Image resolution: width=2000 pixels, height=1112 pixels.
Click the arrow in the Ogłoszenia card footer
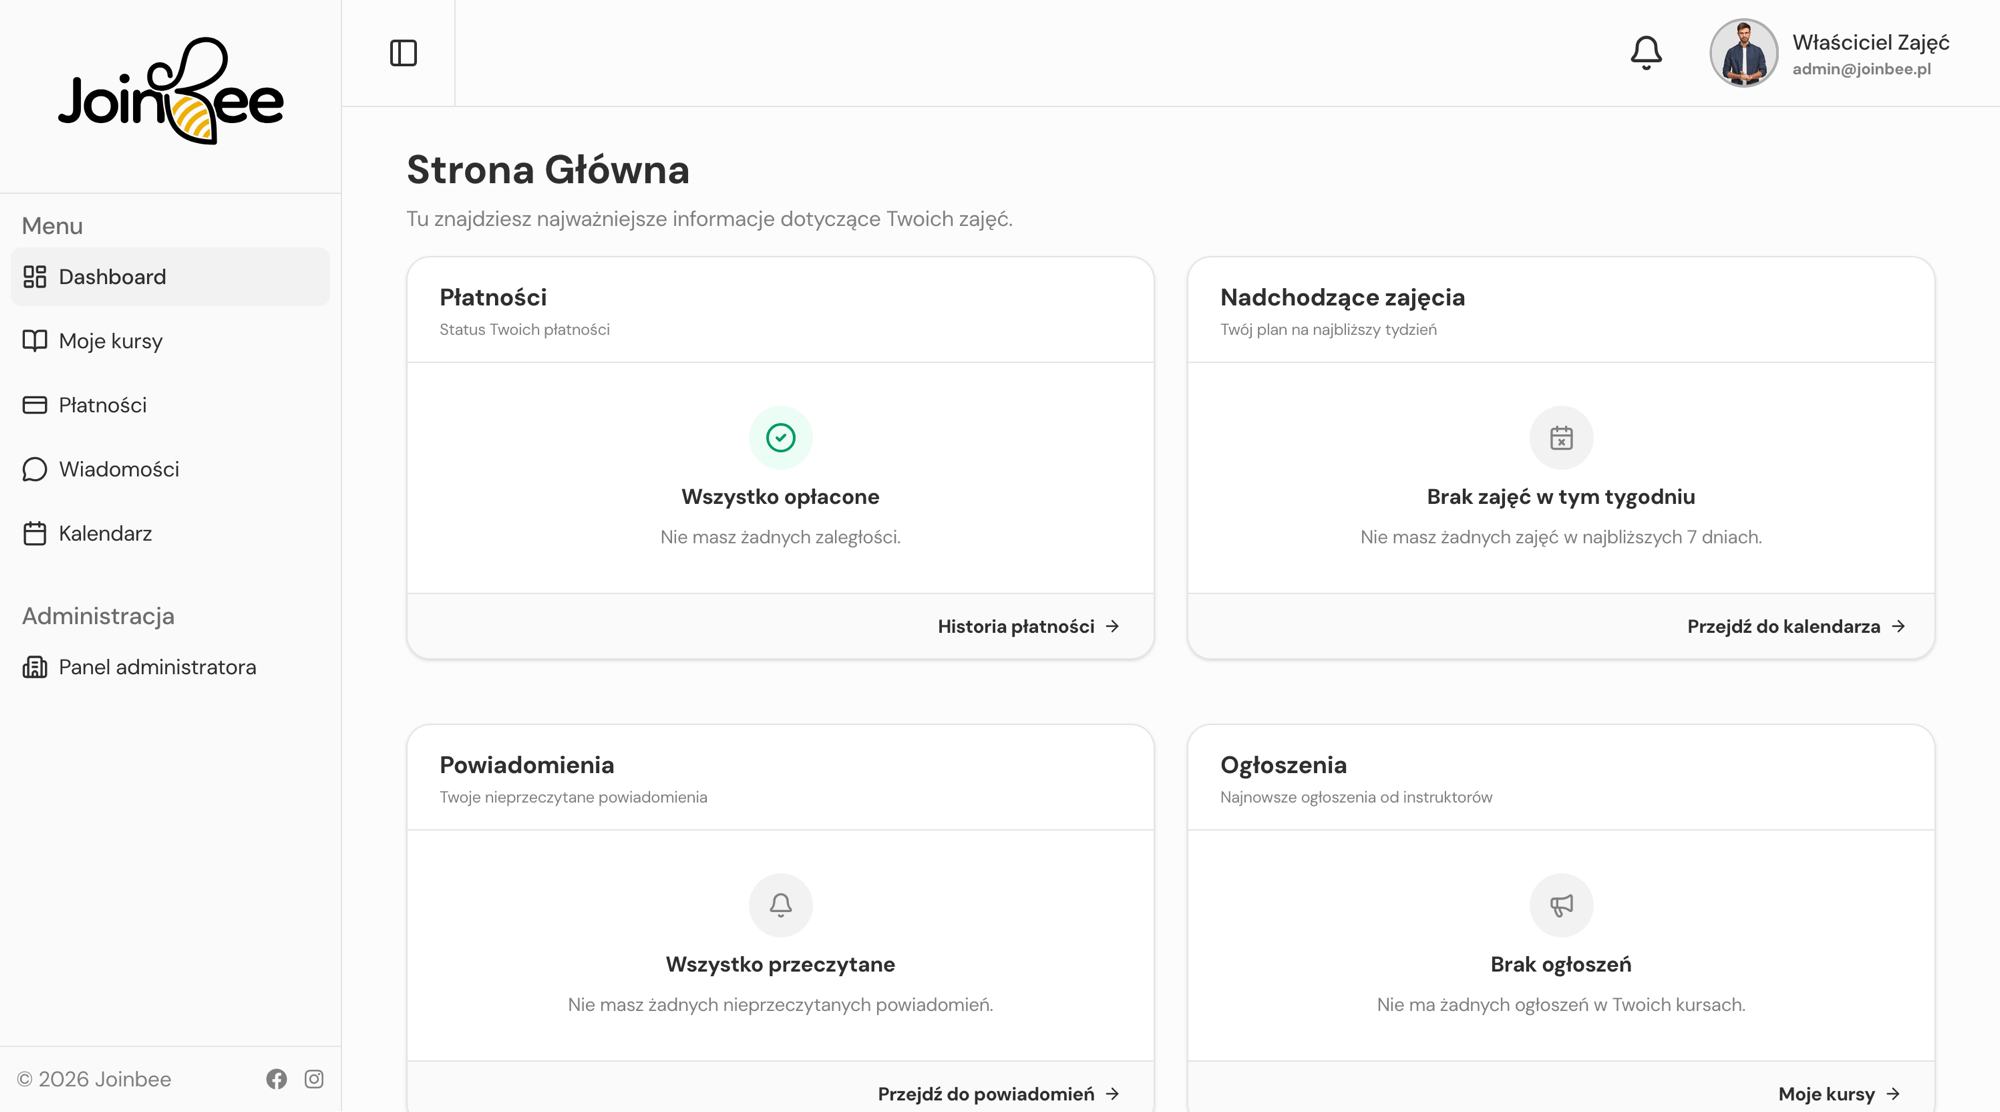(1893, 1094)
